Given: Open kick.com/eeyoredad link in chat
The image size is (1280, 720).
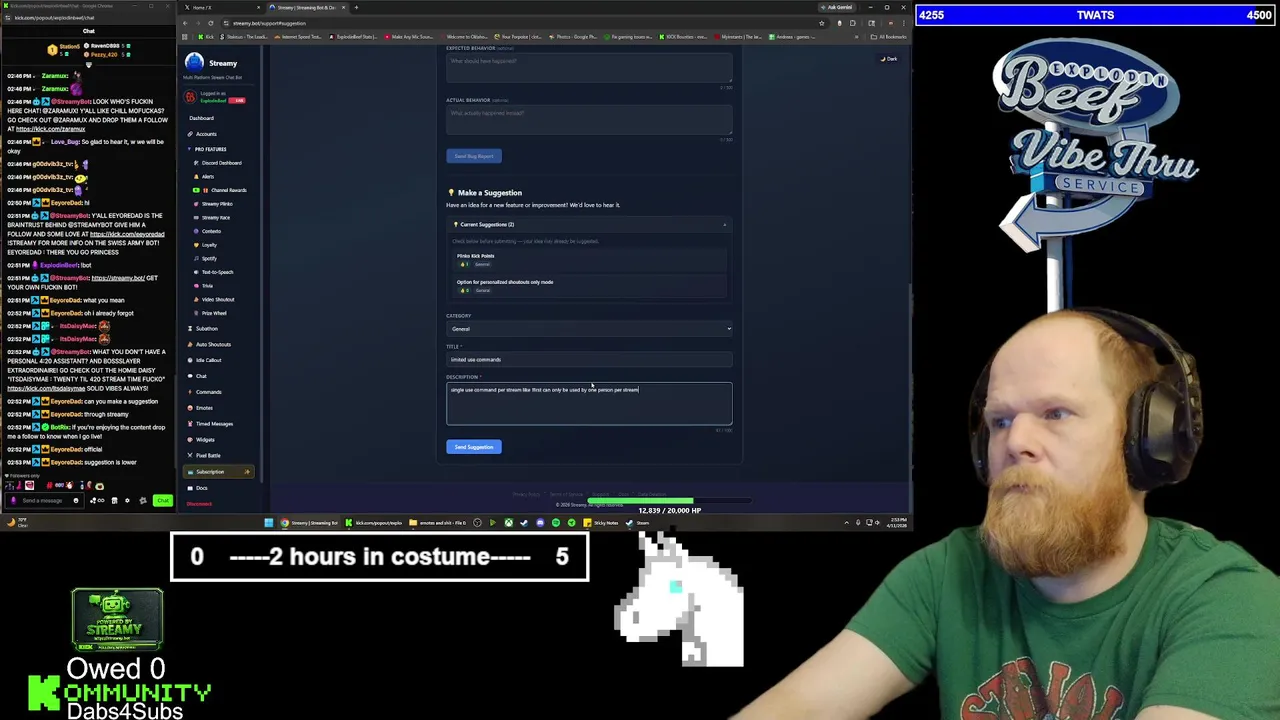Looking at the screenshot, I should pyautogui.click(x=126, y=234).
